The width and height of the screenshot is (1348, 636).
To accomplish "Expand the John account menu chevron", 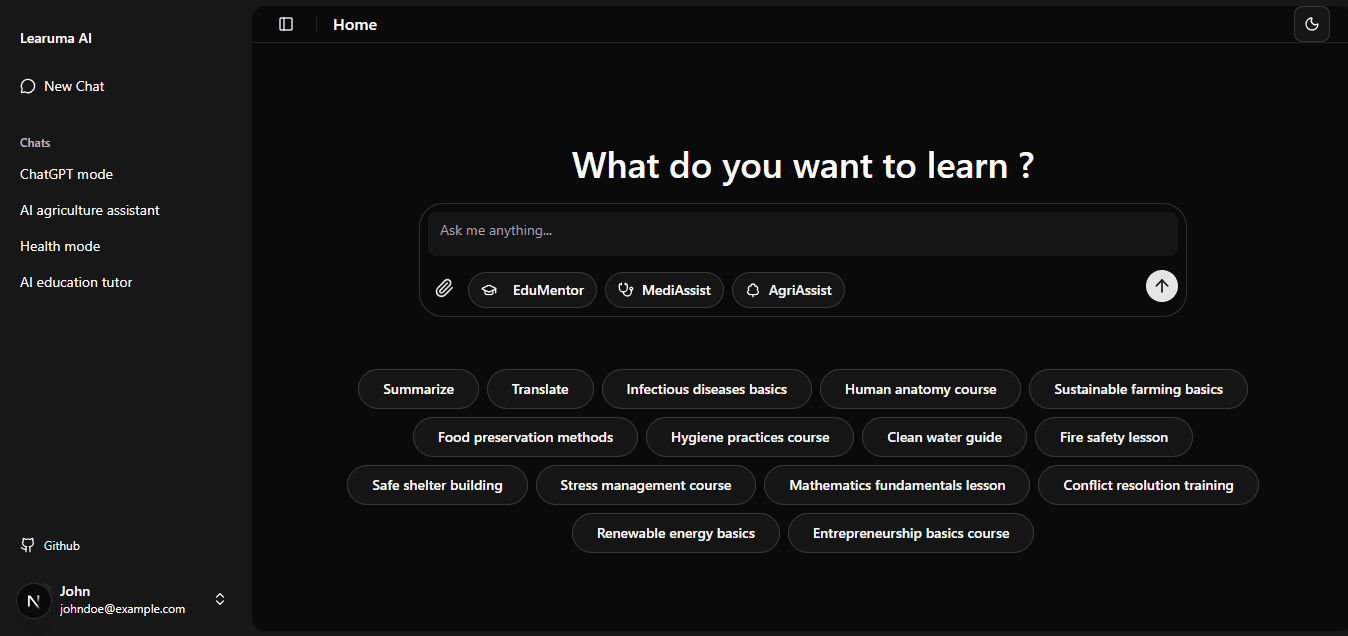I will click(220, 599).
